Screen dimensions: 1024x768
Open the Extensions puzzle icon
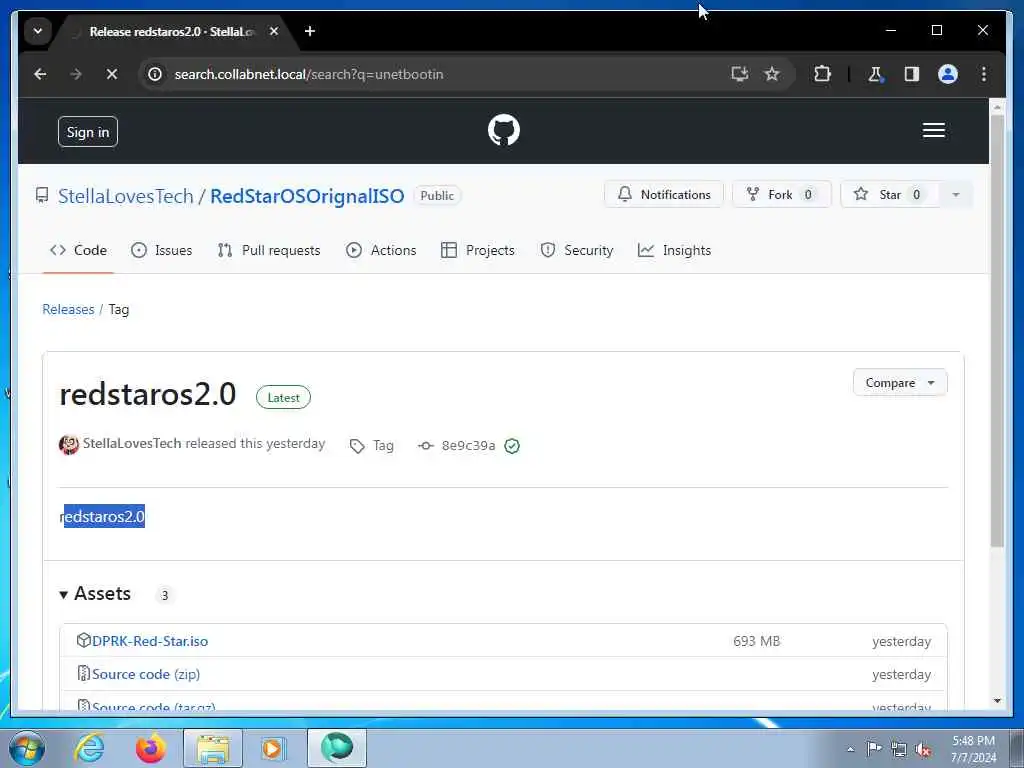(x=822, y=74)
